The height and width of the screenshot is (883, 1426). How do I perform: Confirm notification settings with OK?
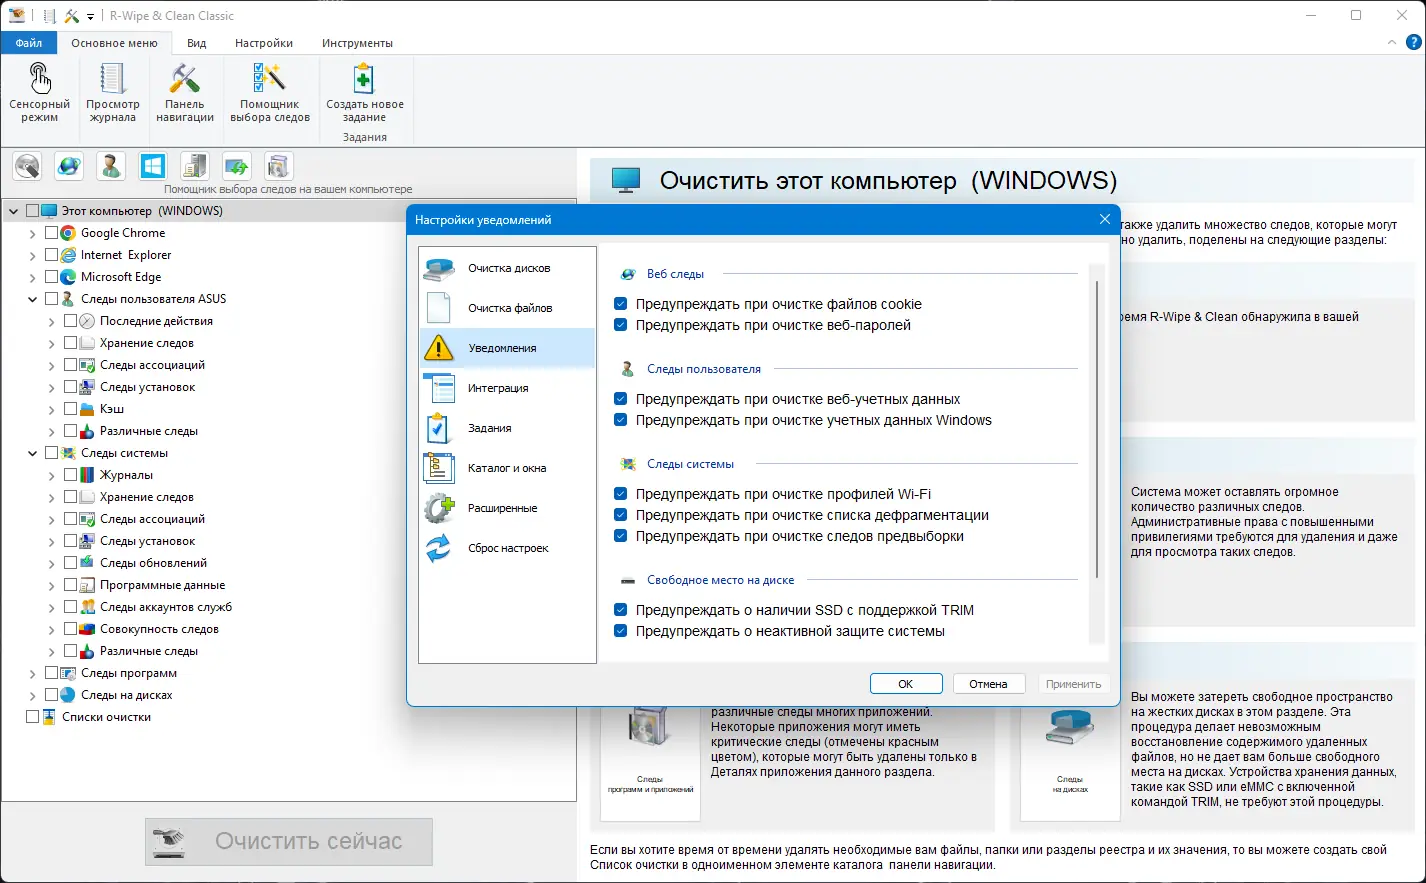[905, 683]
